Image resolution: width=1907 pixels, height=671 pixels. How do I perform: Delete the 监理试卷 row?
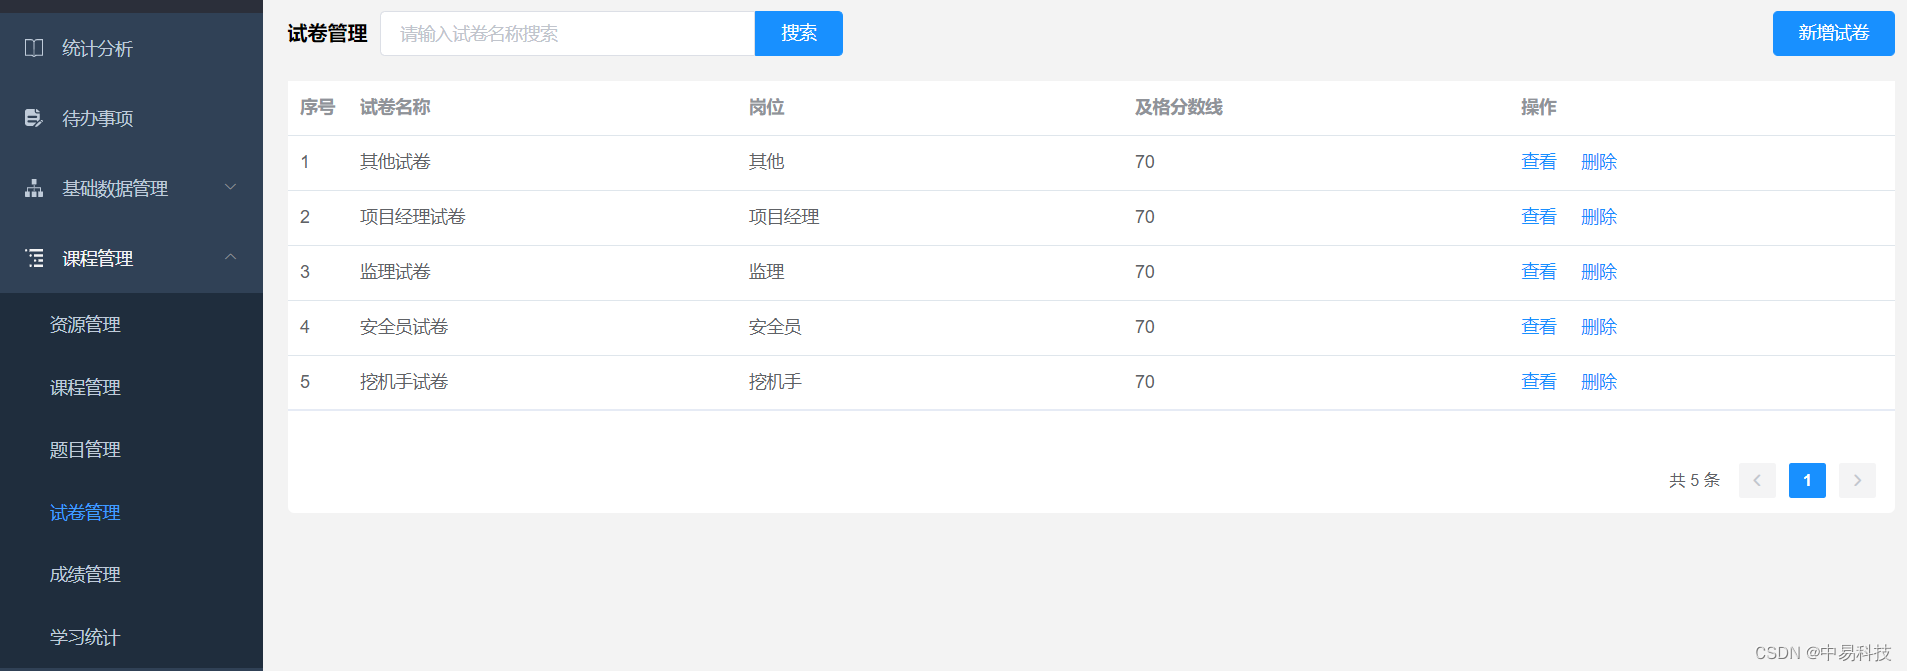pyautogui.click(x=1599, y=272)
